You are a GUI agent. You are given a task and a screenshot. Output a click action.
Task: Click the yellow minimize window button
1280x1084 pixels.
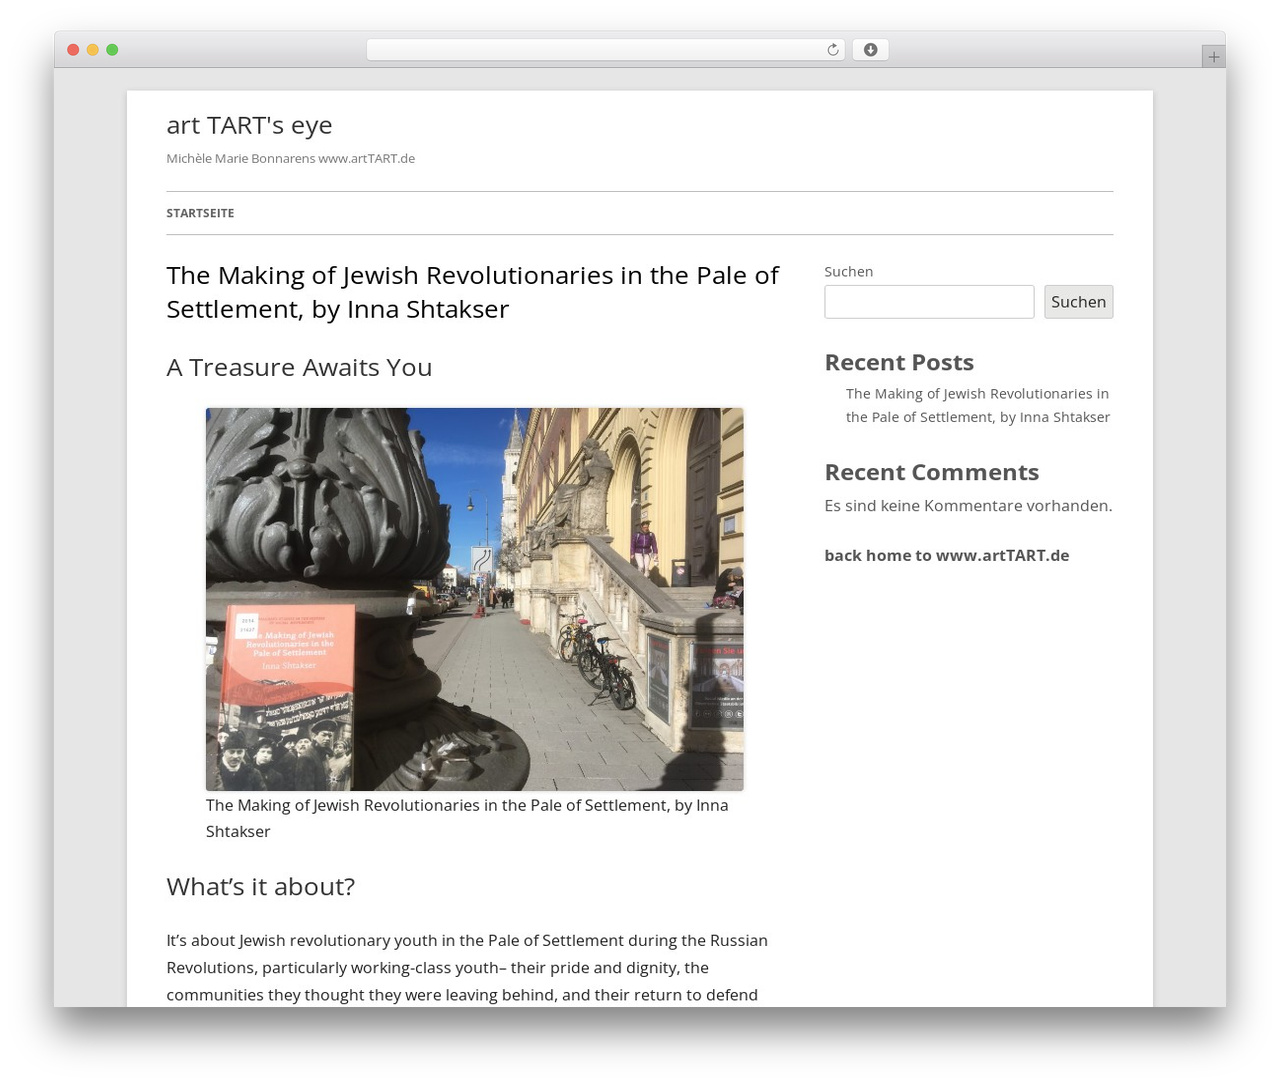[92, 50]
